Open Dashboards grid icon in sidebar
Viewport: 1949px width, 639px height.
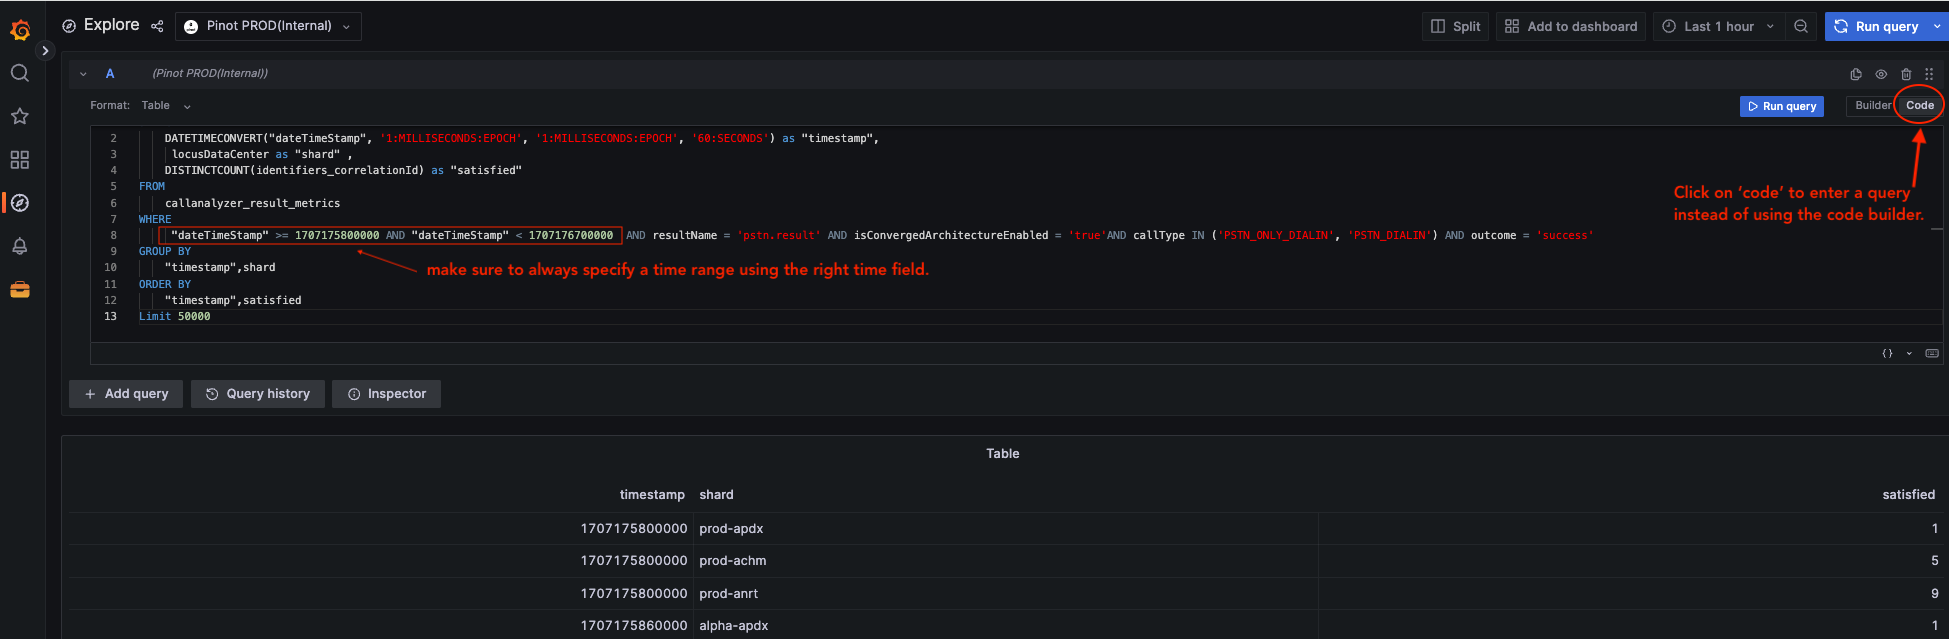pyautogui.click(x=20, y=160)
